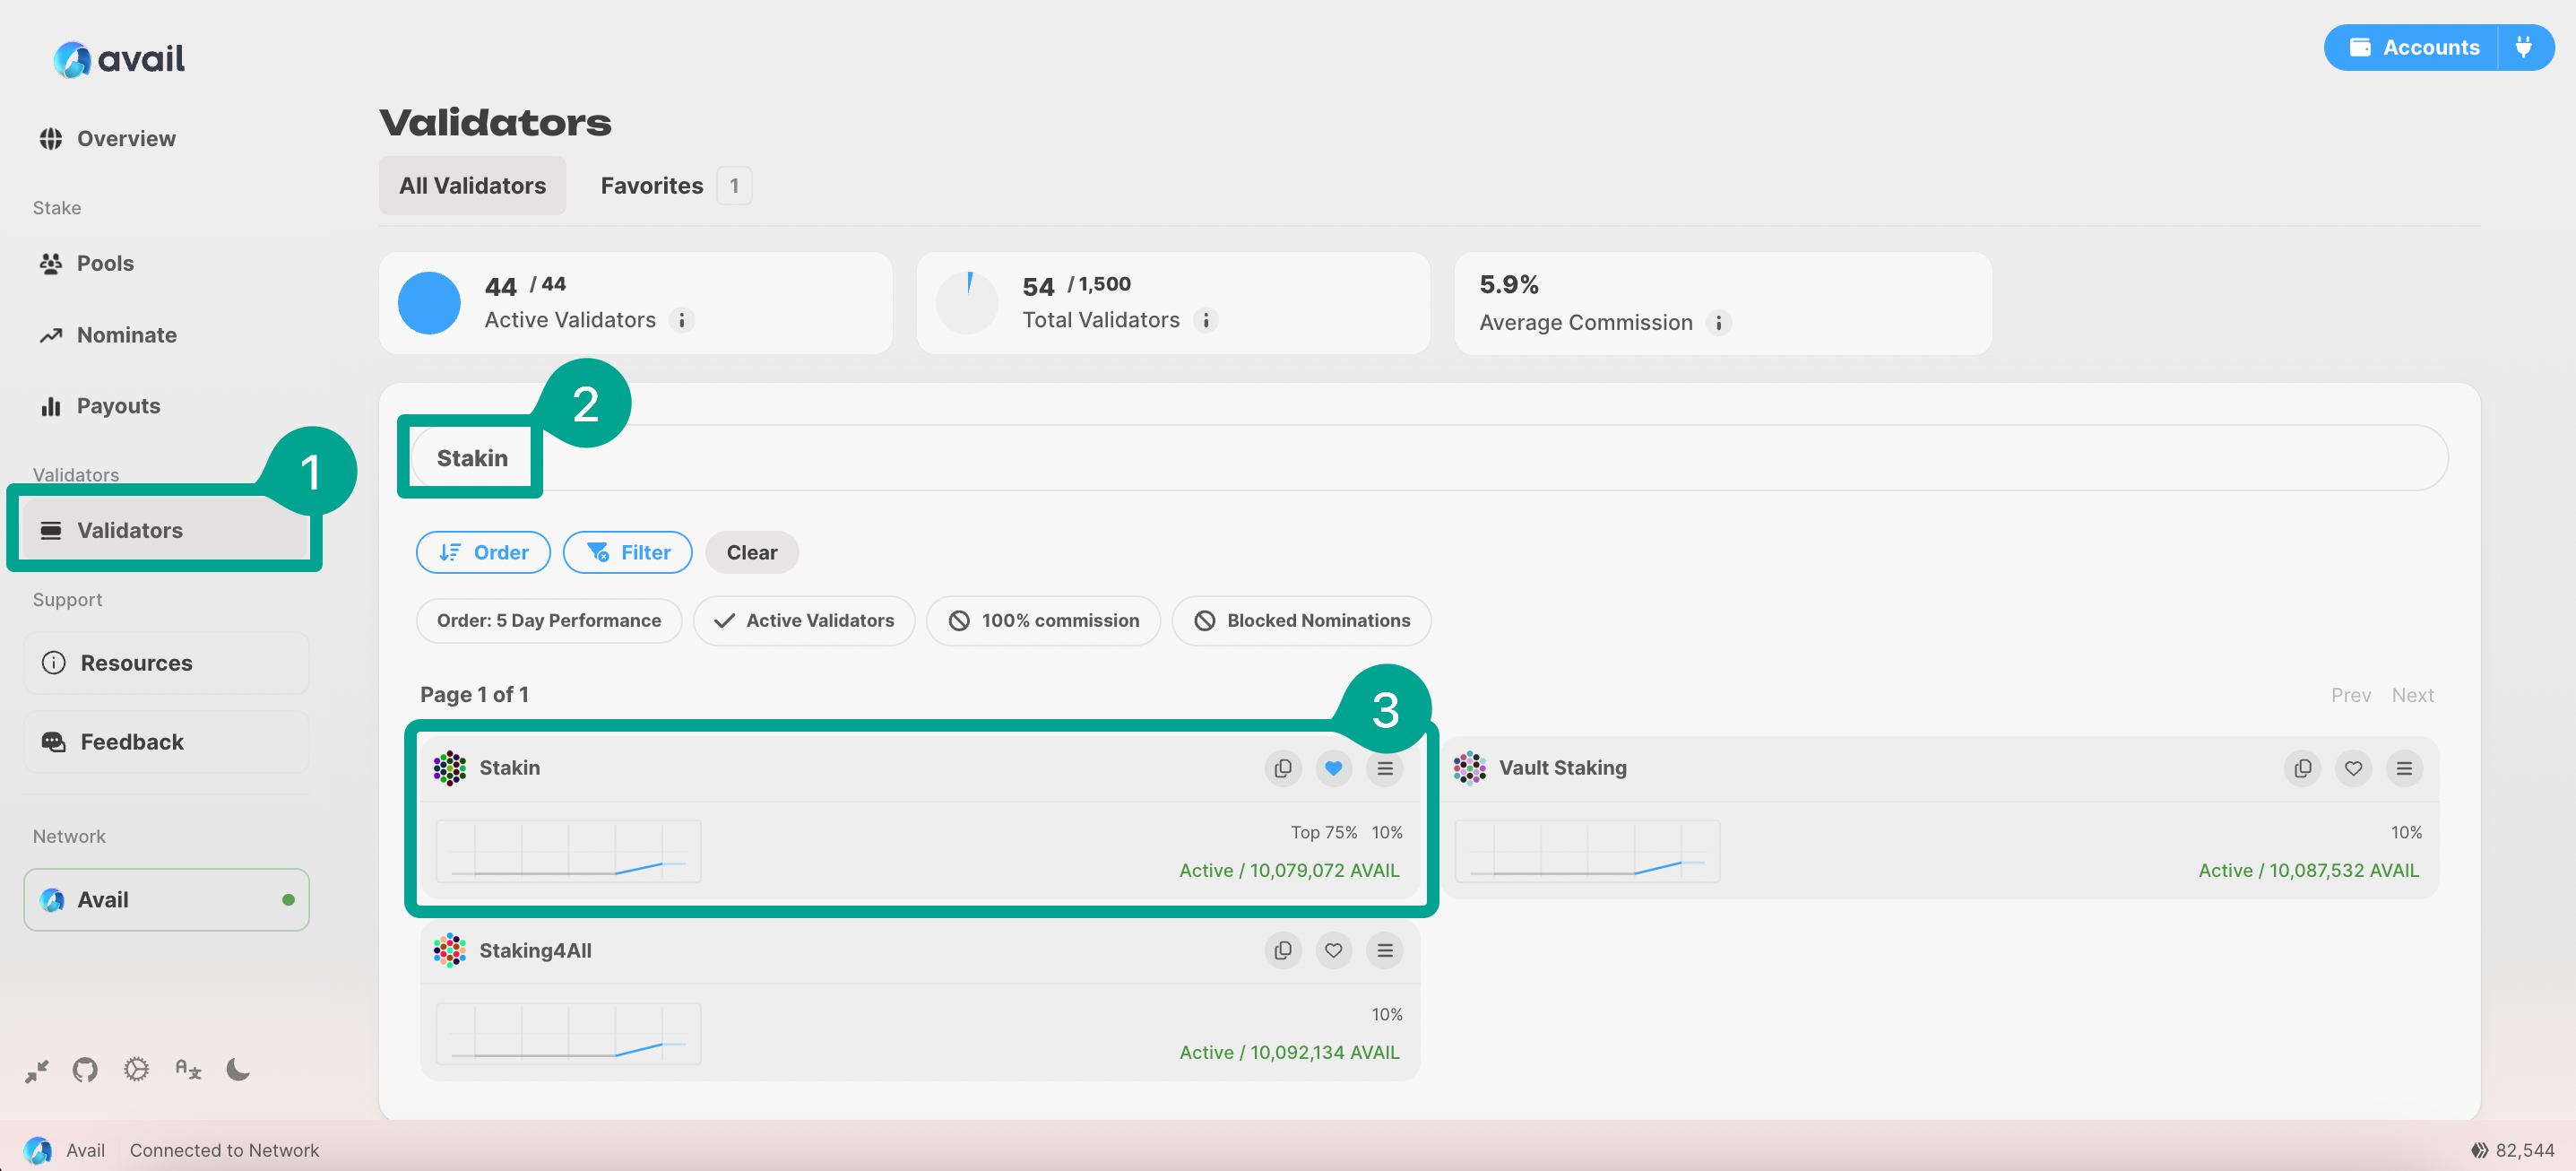Viewport: 2576px width, 1171px height.
Task: Switch to All Validators tab
Action: click(x=472, y=186)
